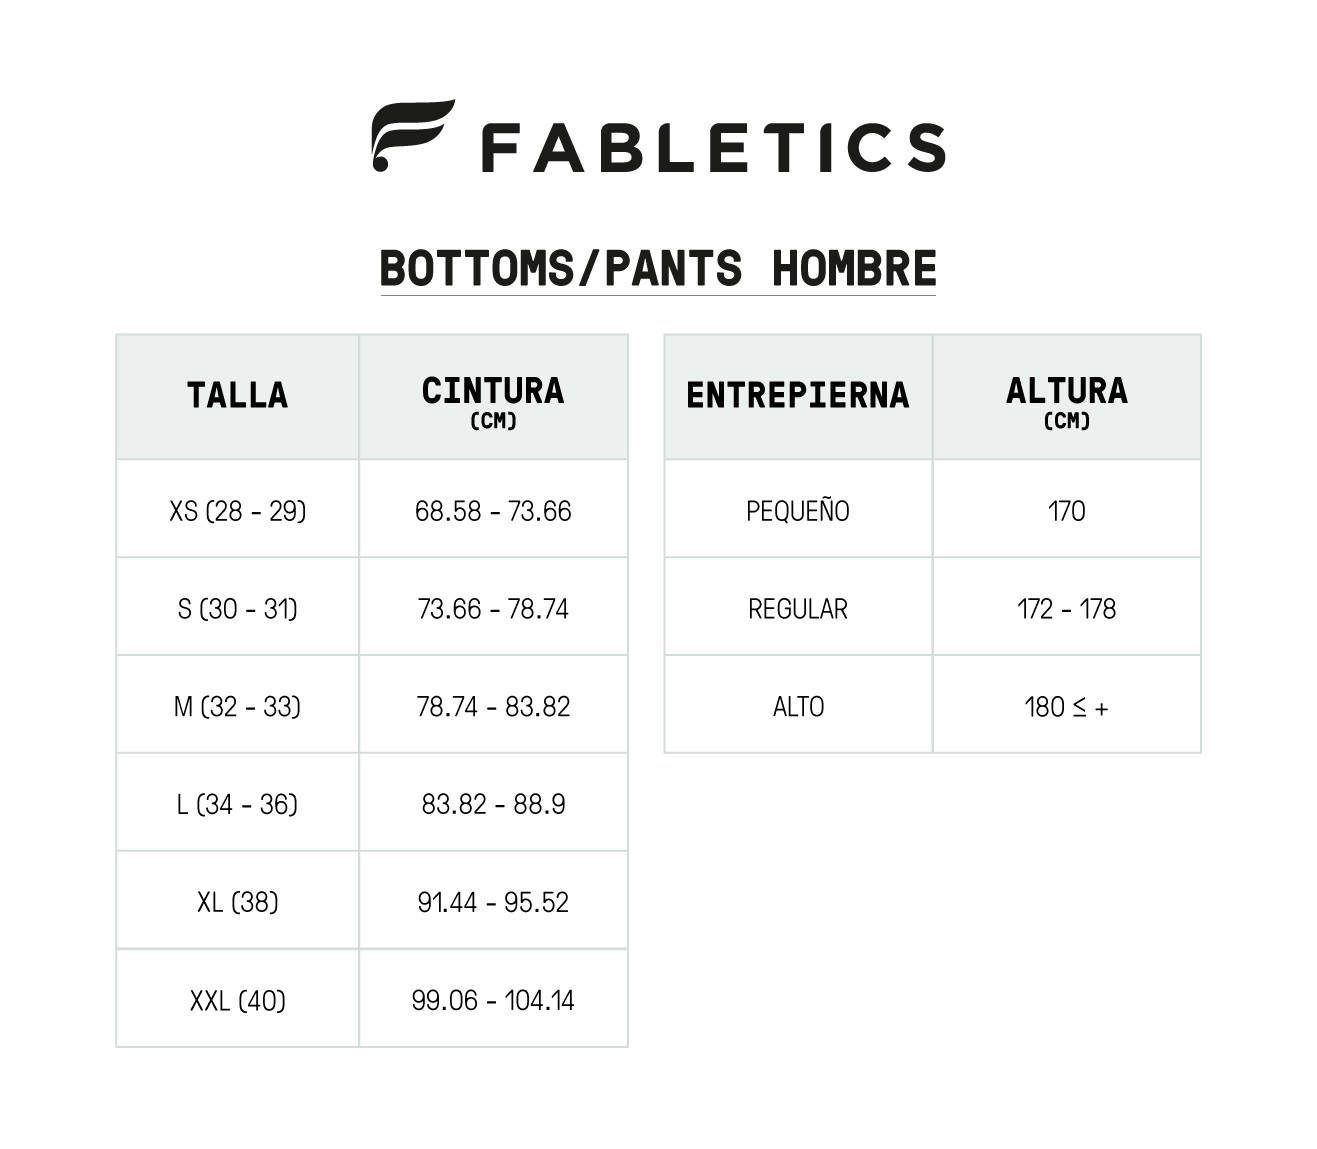Select the ALTO inseam row label
The image size is (1317, 1149).
[797, 707]
